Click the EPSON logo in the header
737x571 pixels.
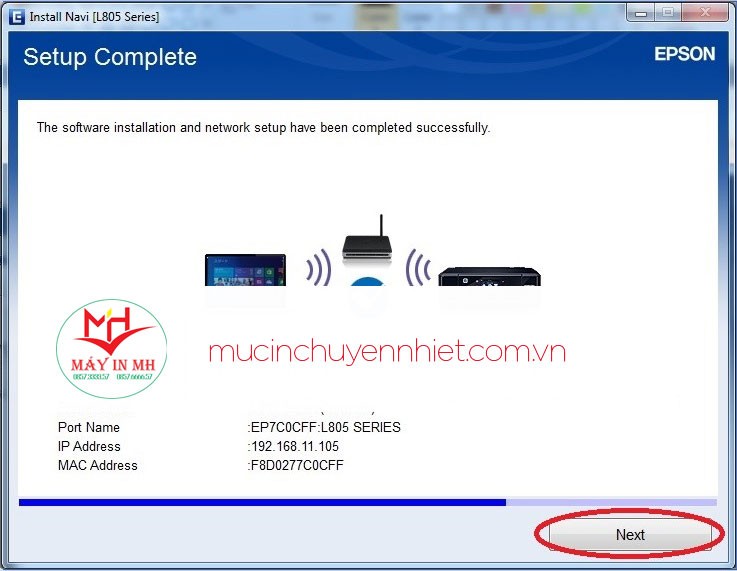click(x=684, y=55)
